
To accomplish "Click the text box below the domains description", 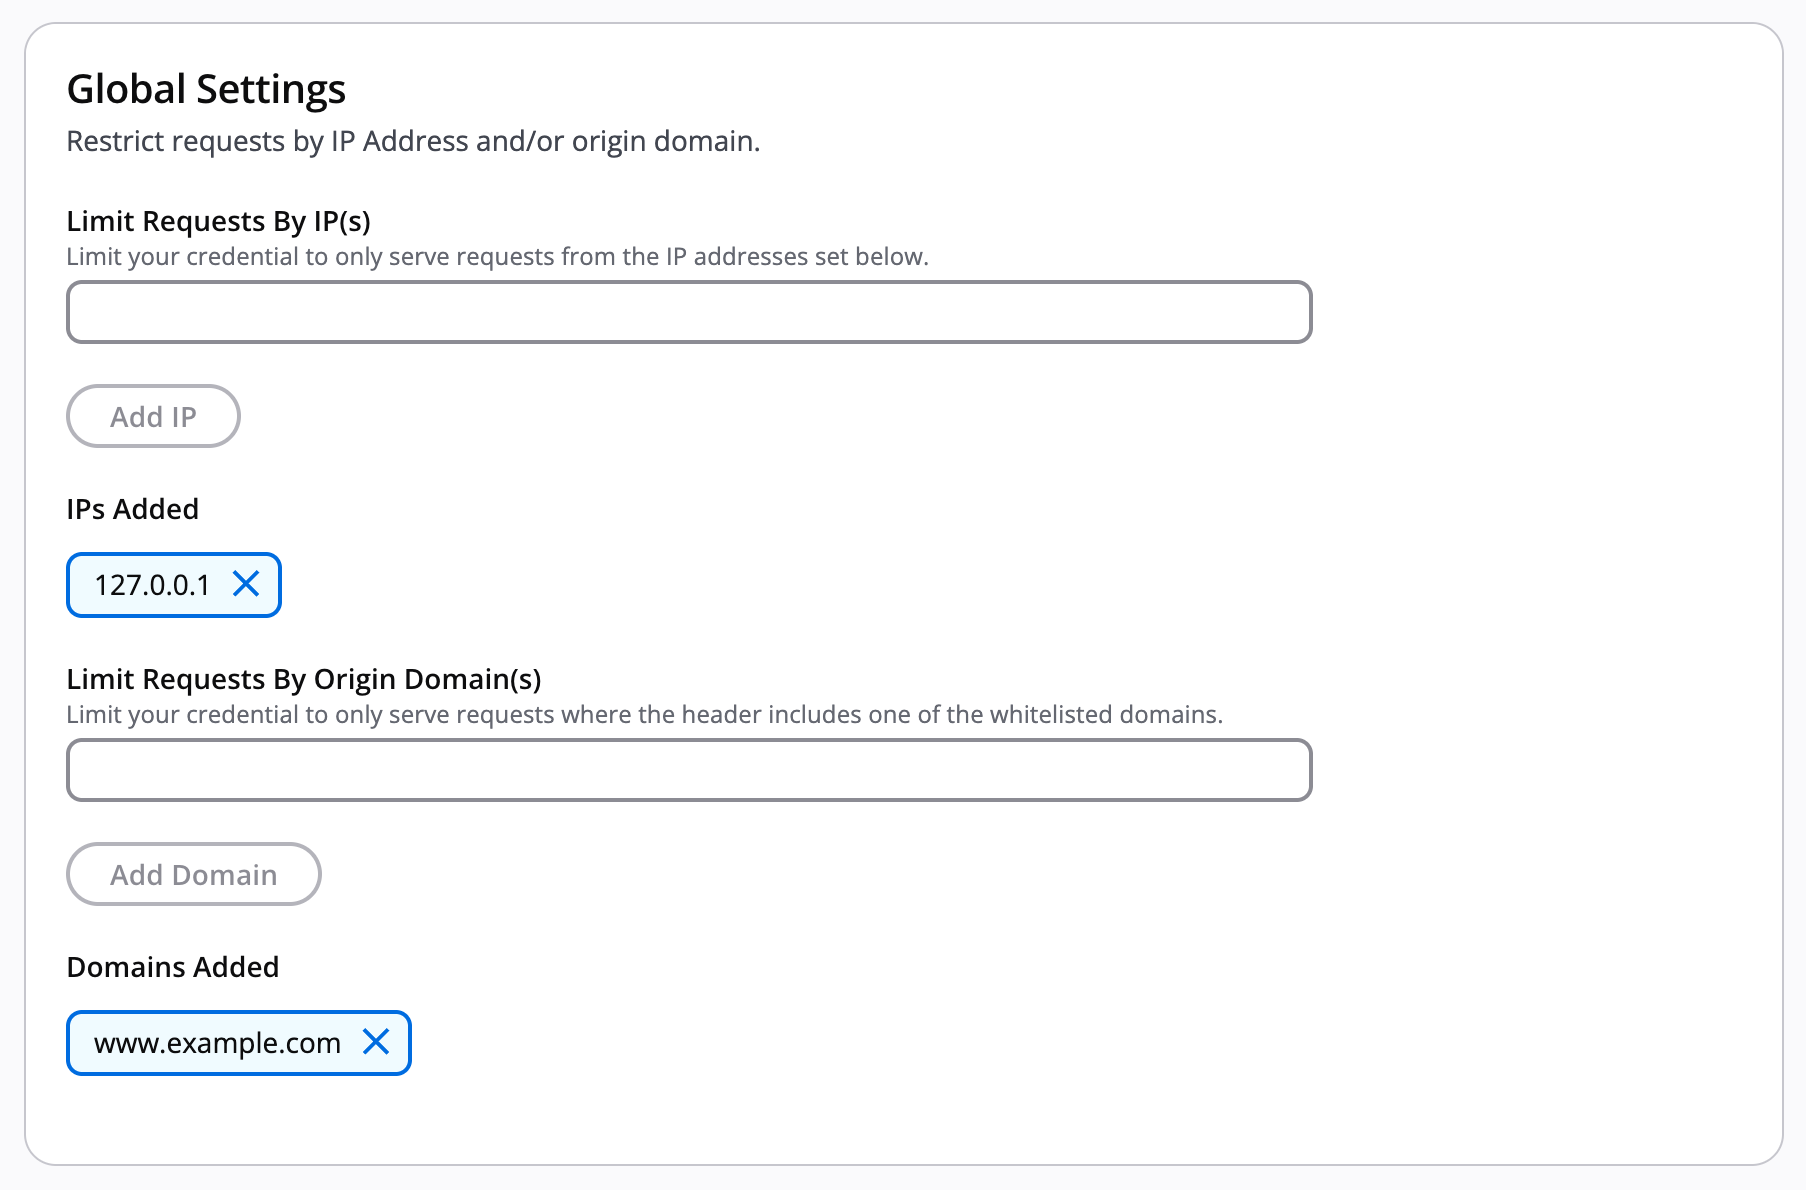I will (688, 769).
